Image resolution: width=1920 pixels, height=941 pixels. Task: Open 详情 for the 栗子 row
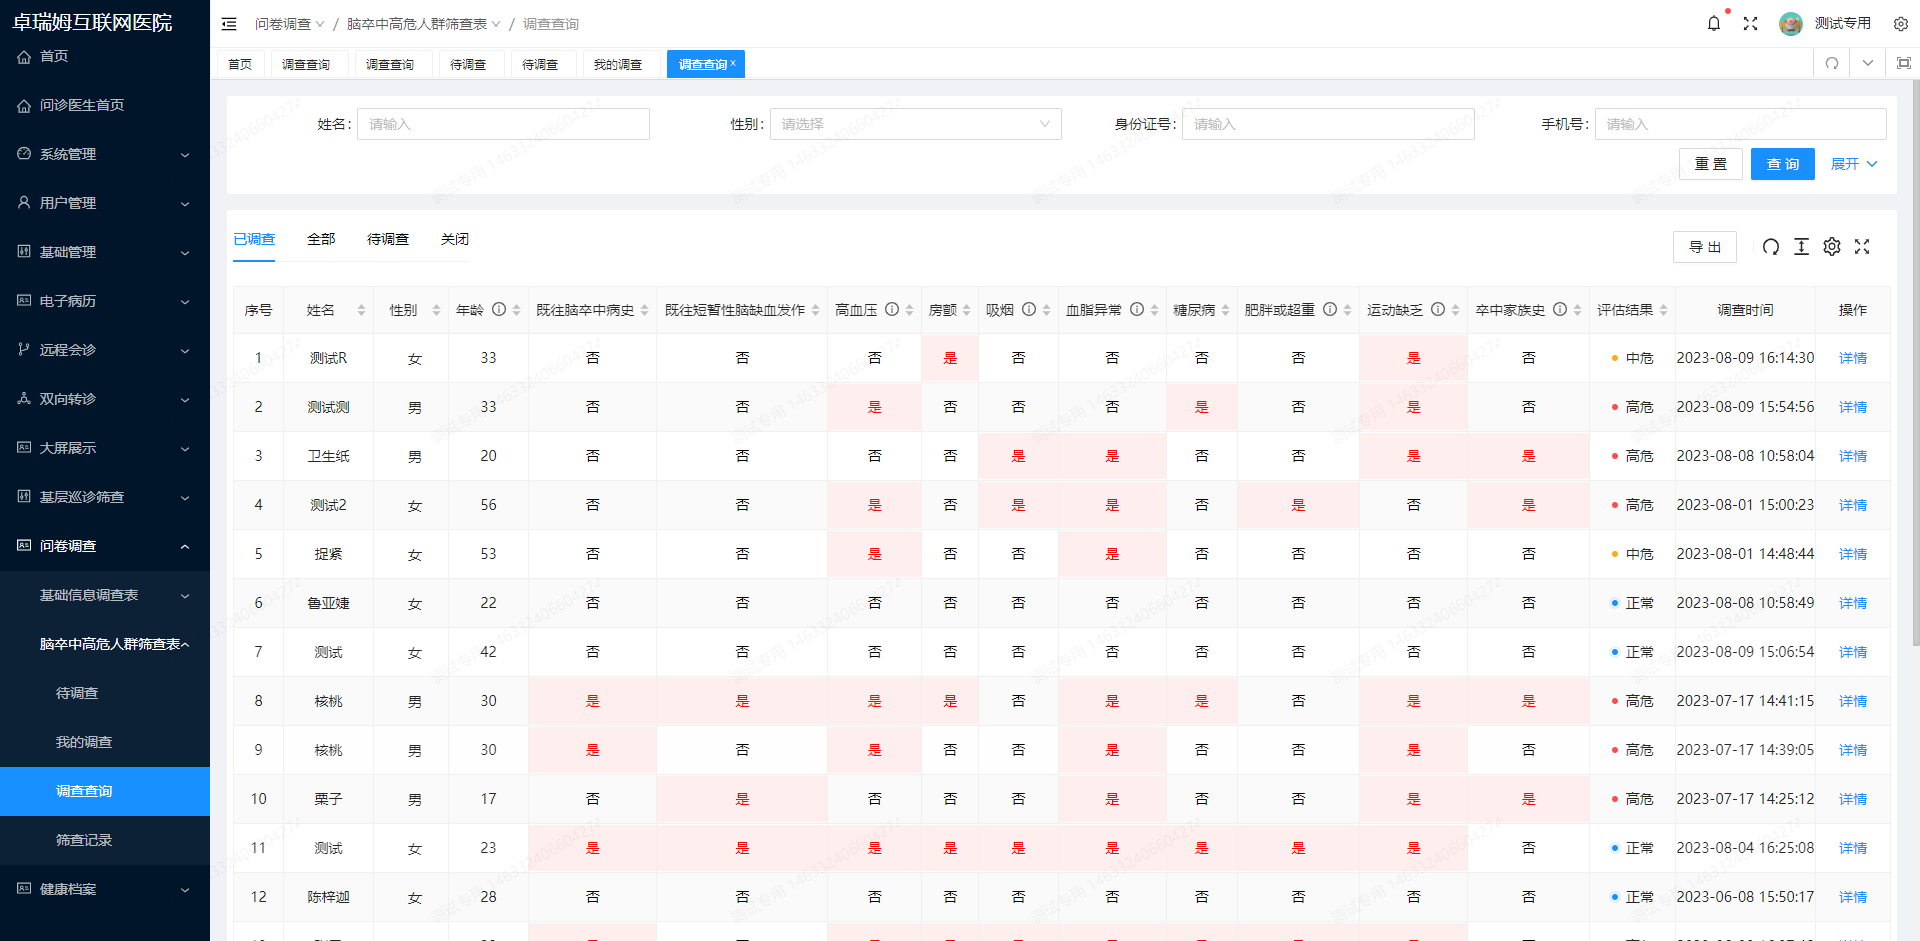pos(1852,799)
